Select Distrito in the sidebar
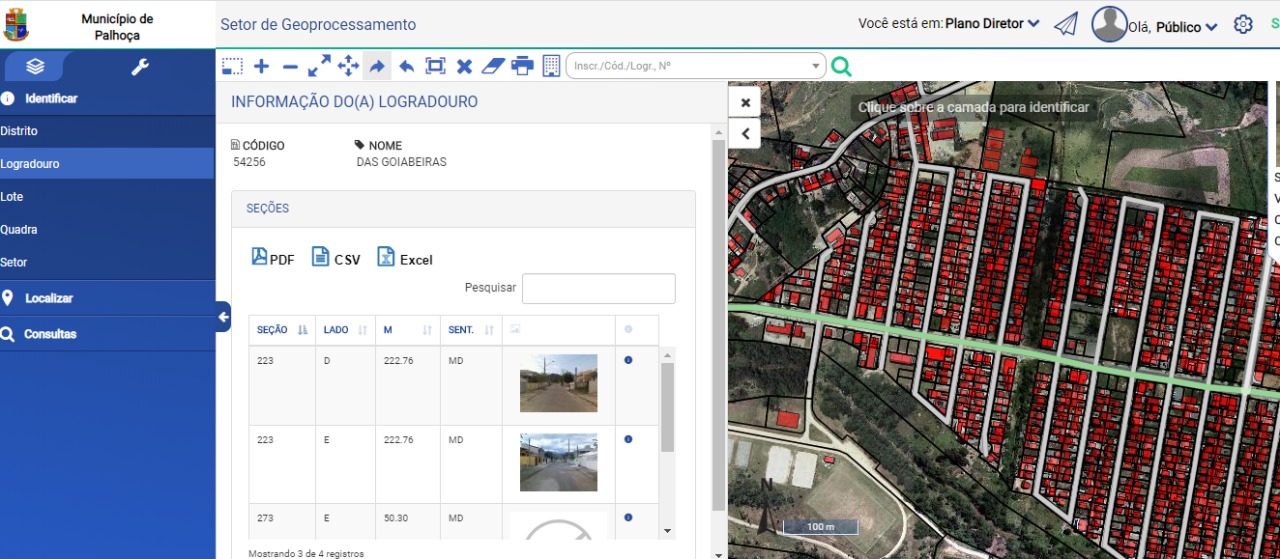 pyautogui.click(x=107, y=131)
